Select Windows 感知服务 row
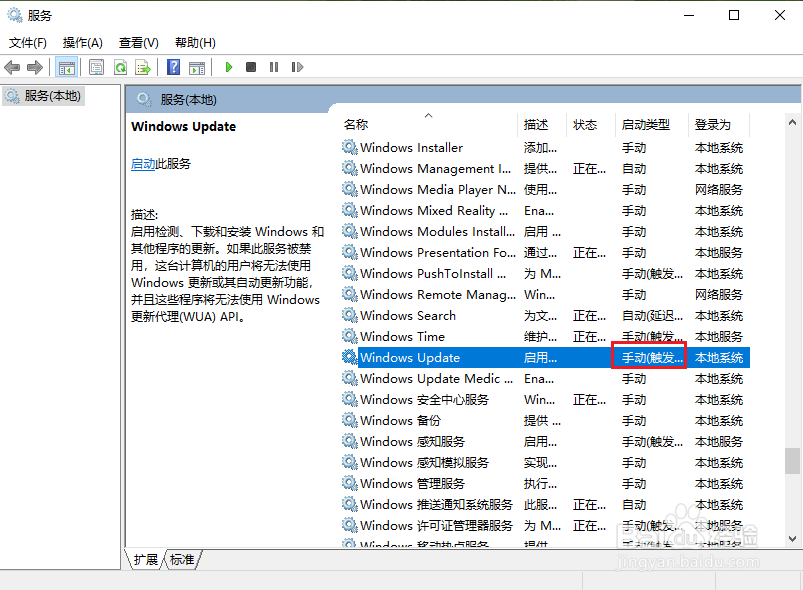This screenshot has width=803, height=590. pyautogui.click(x=545, y=441)
